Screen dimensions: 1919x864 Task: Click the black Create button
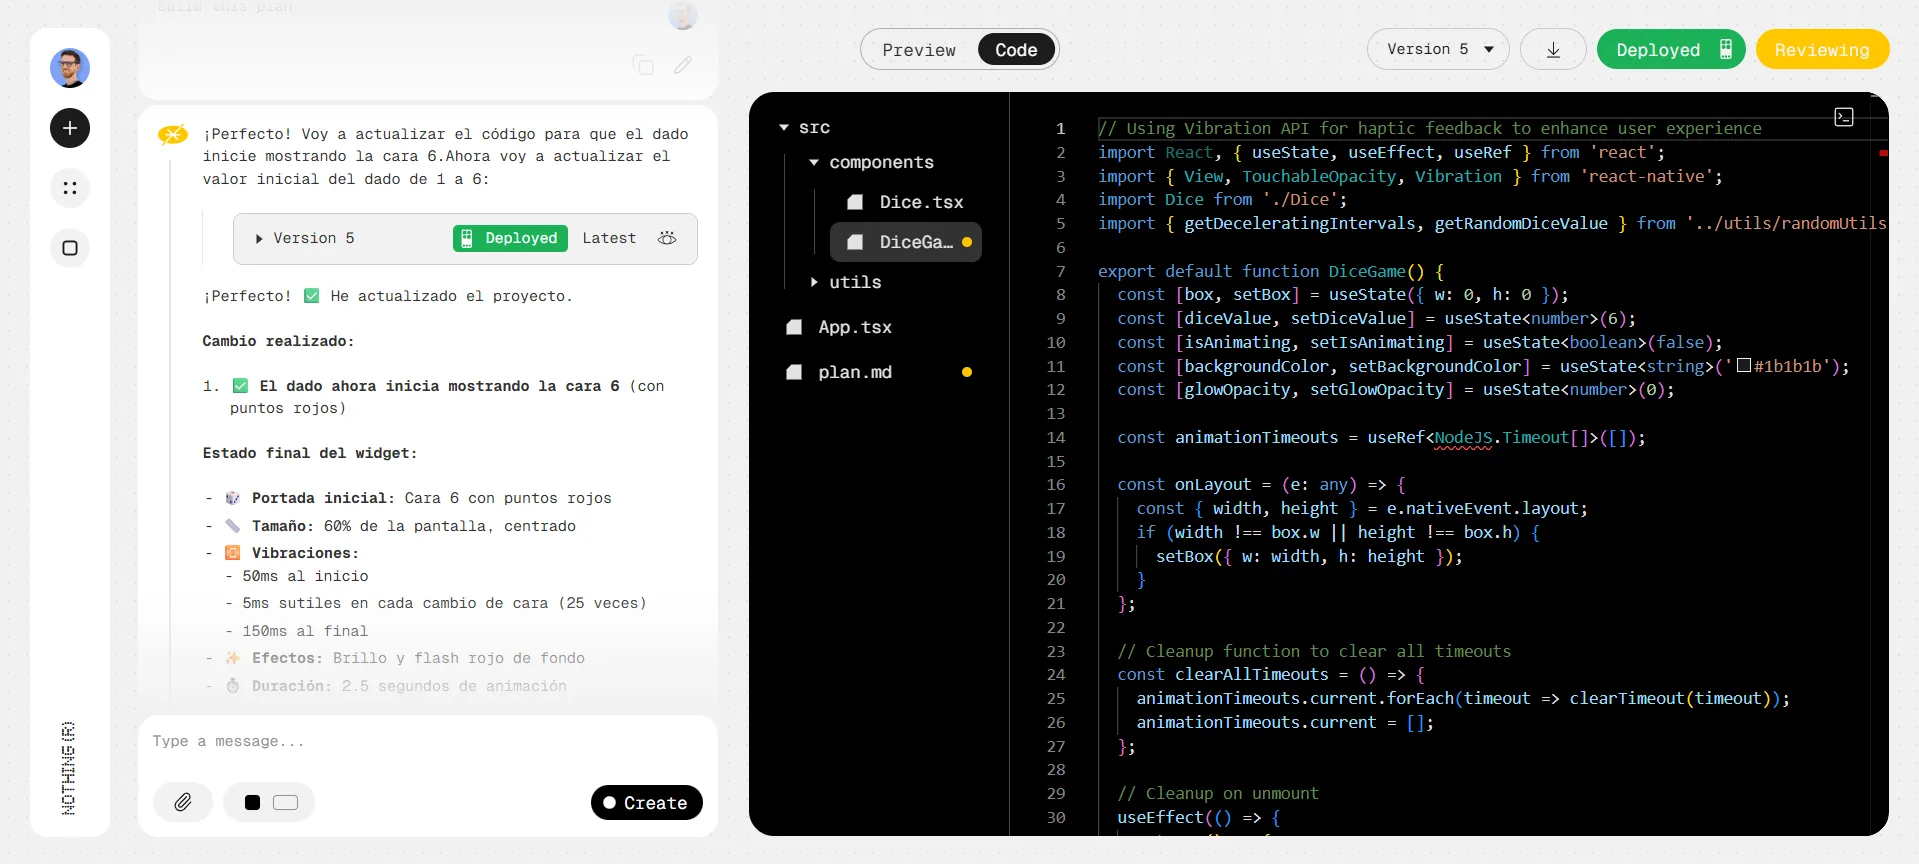(x=646, y=803)
